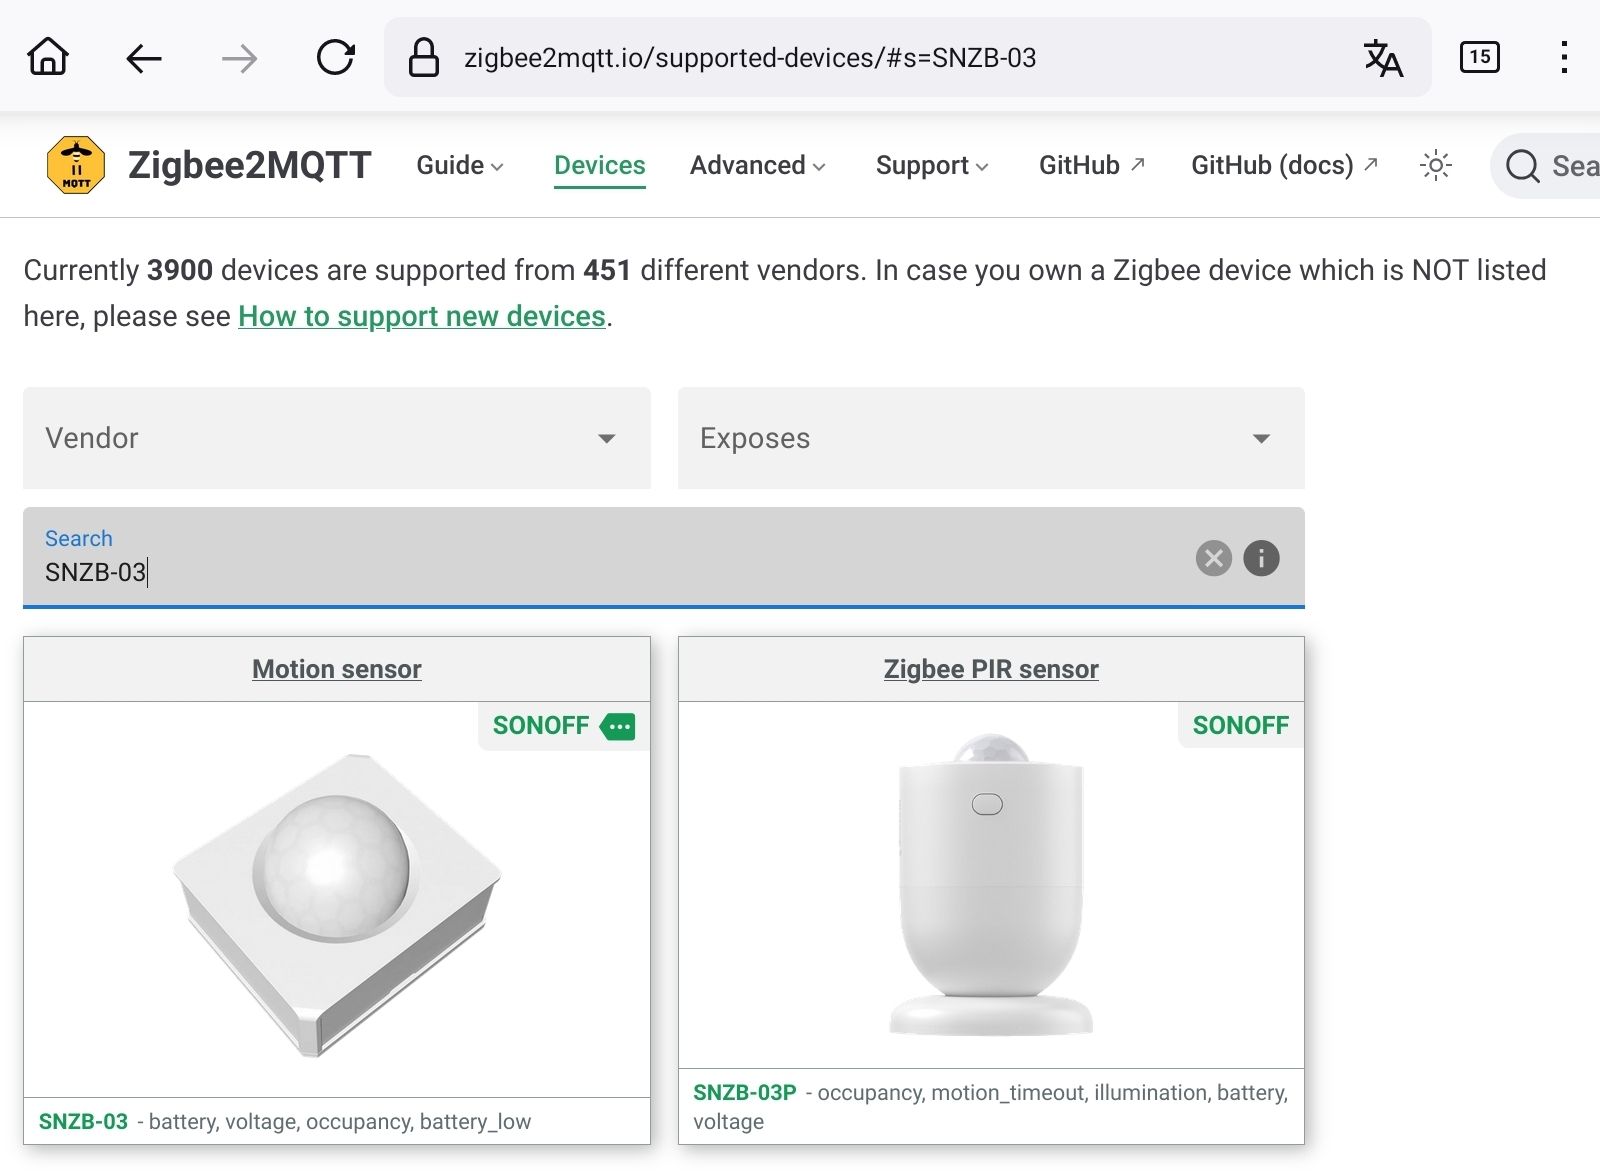Click SONOFF vendor text on Motion sensor card
1600x1175 pixels.
click(x=541, y=725)
